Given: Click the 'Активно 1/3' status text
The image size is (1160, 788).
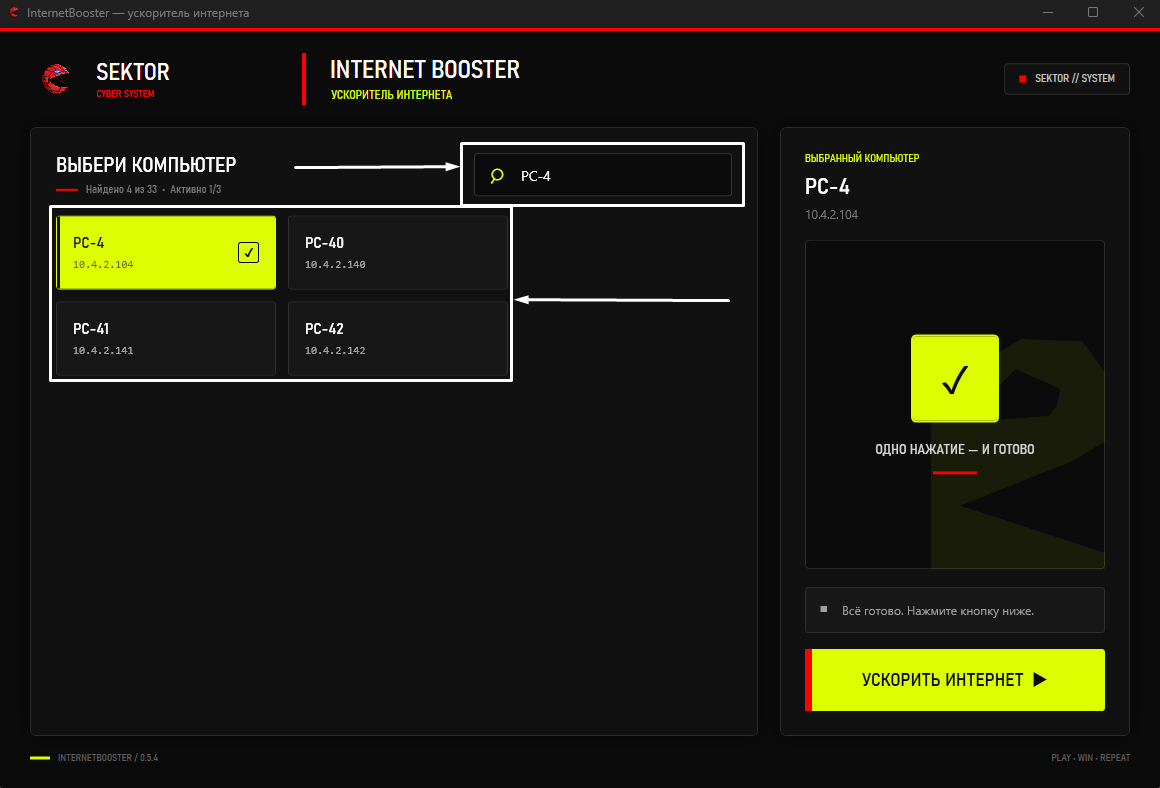Looking at the screenshot, I should point(195,189).
